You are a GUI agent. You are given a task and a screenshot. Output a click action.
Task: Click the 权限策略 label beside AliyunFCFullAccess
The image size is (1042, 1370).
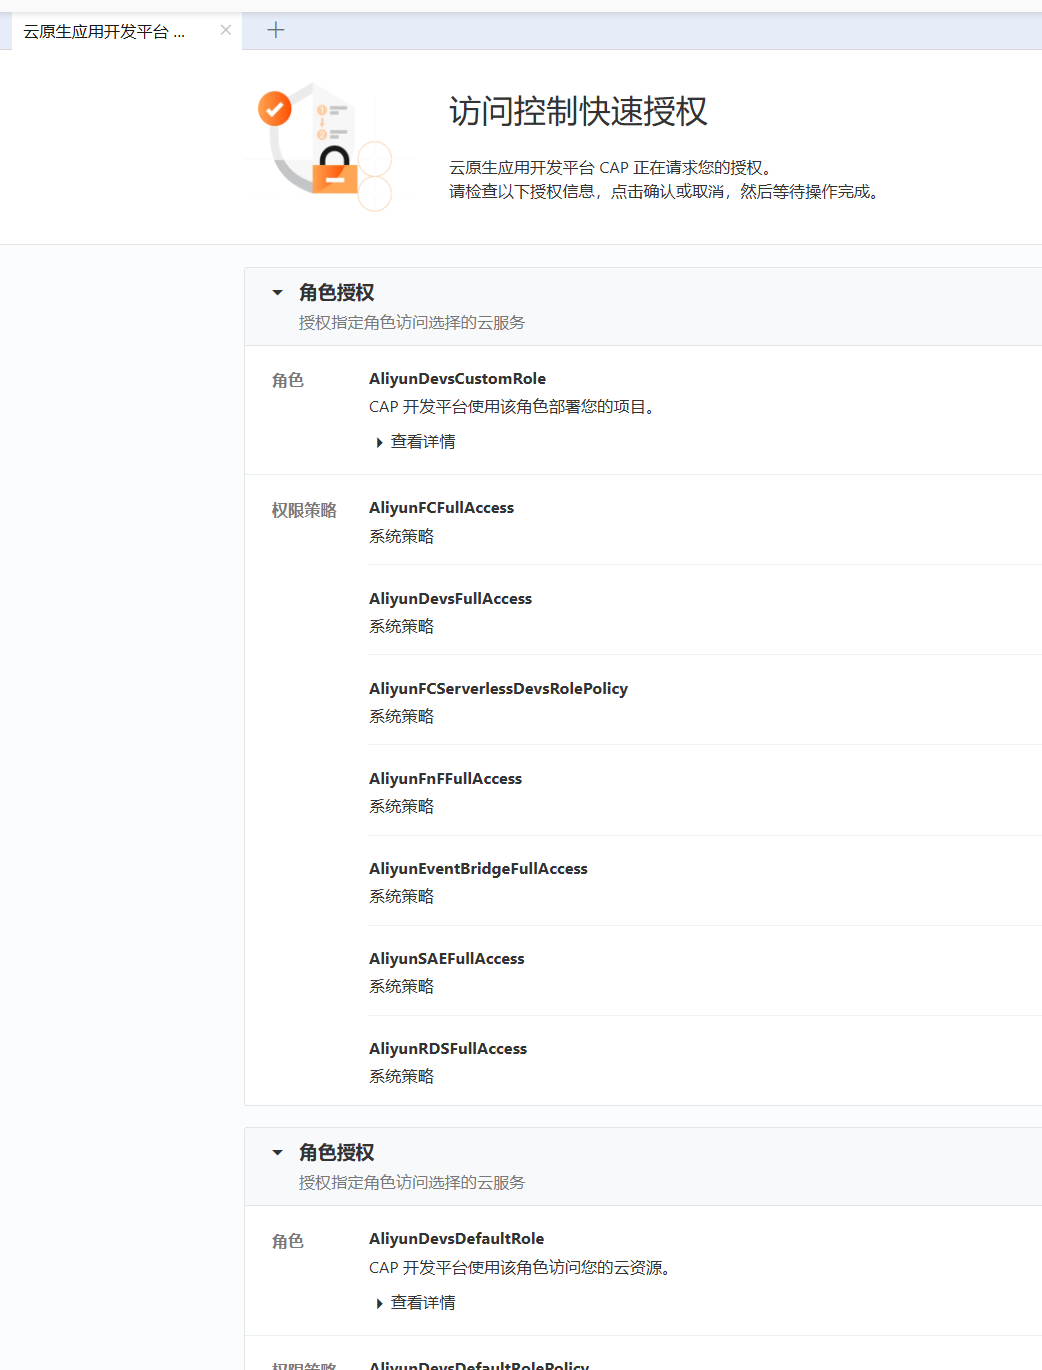coord(304,511)
